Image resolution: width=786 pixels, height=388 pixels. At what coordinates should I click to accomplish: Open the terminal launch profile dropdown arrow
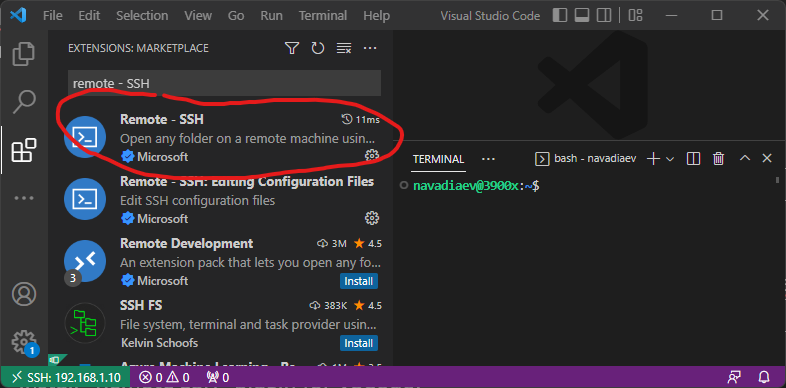[670, 159]
